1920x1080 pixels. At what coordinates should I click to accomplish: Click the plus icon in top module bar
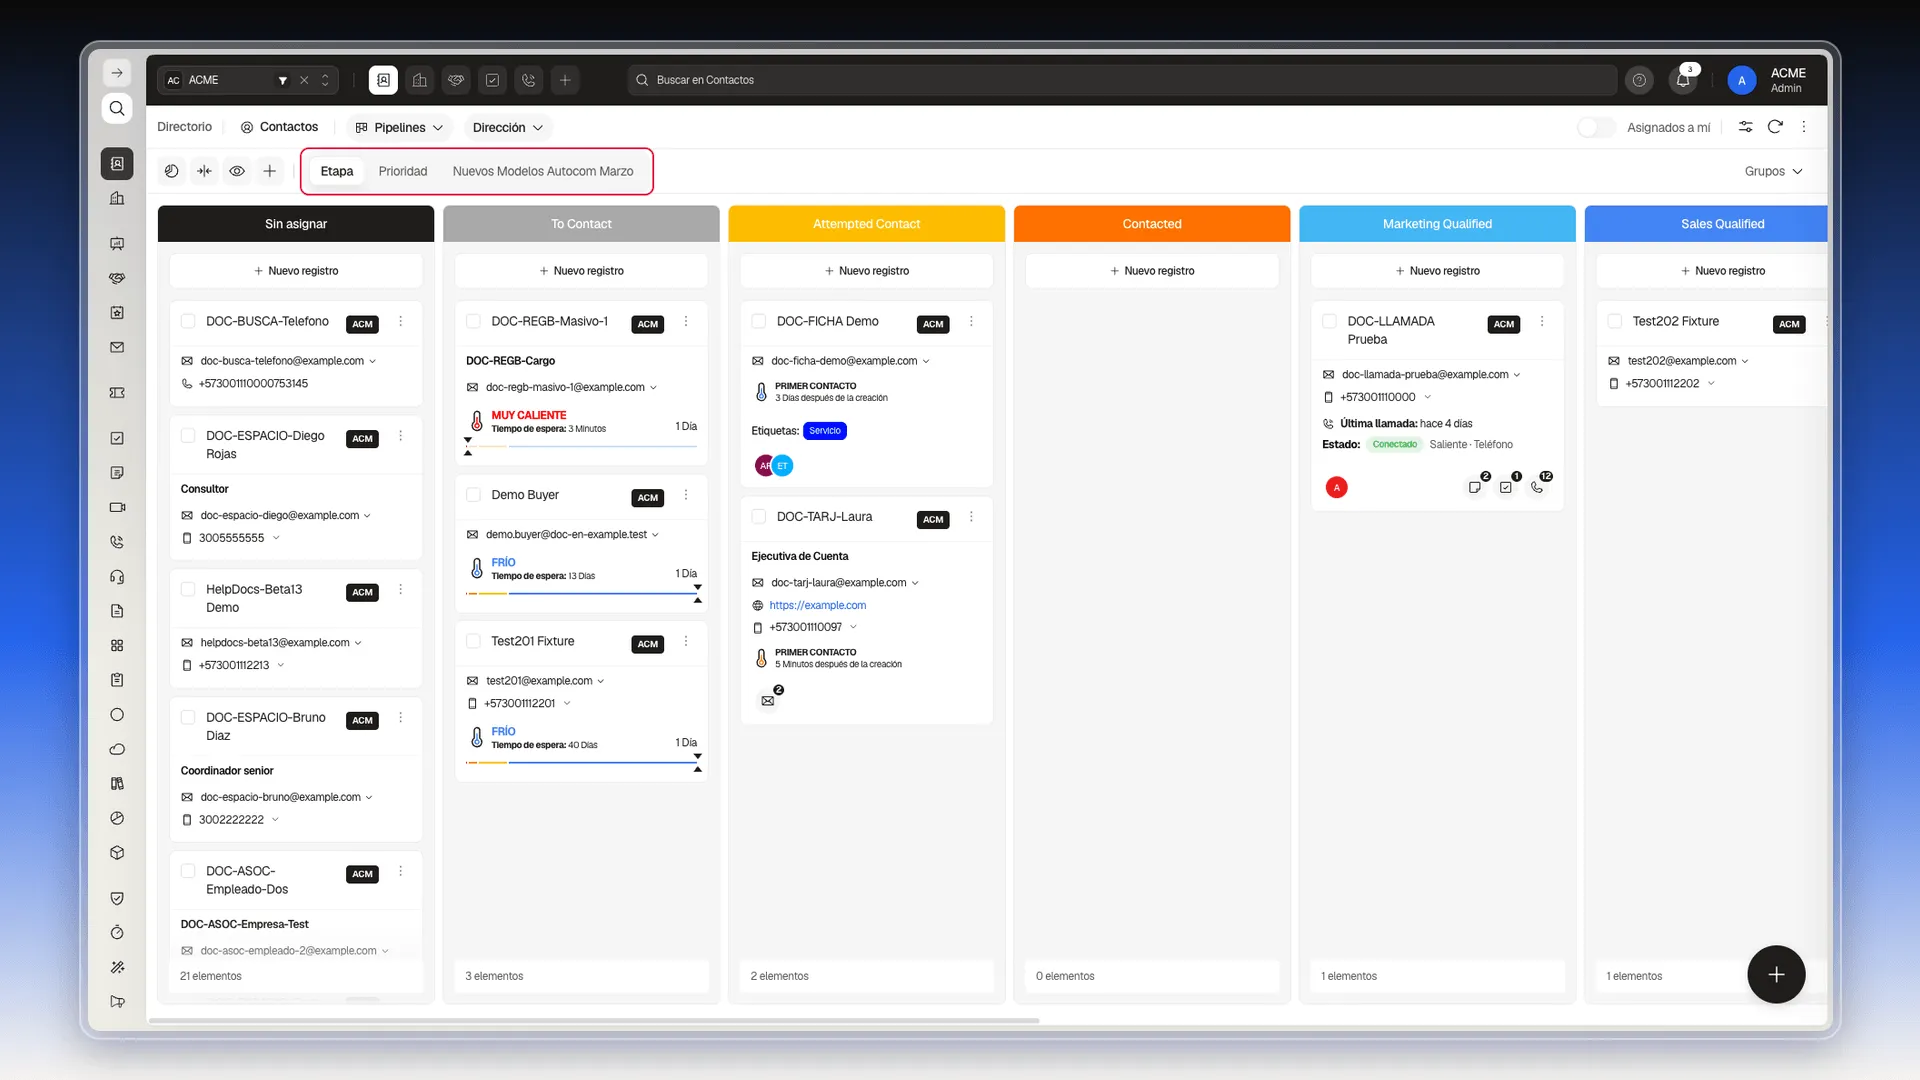[x=565, y=80]
